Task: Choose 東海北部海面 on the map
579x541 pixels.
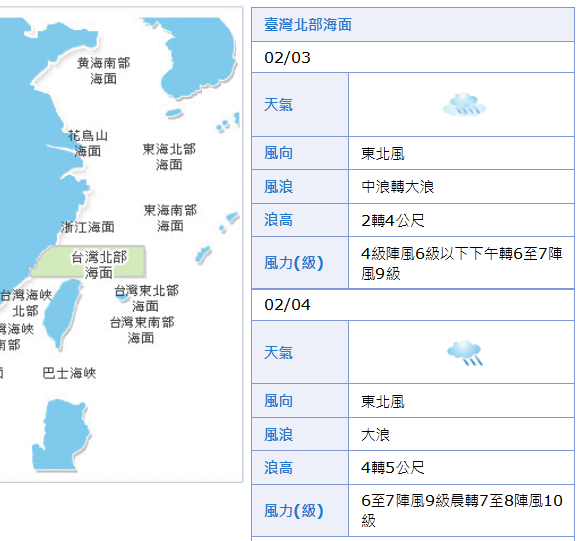Action: (169, 157)
